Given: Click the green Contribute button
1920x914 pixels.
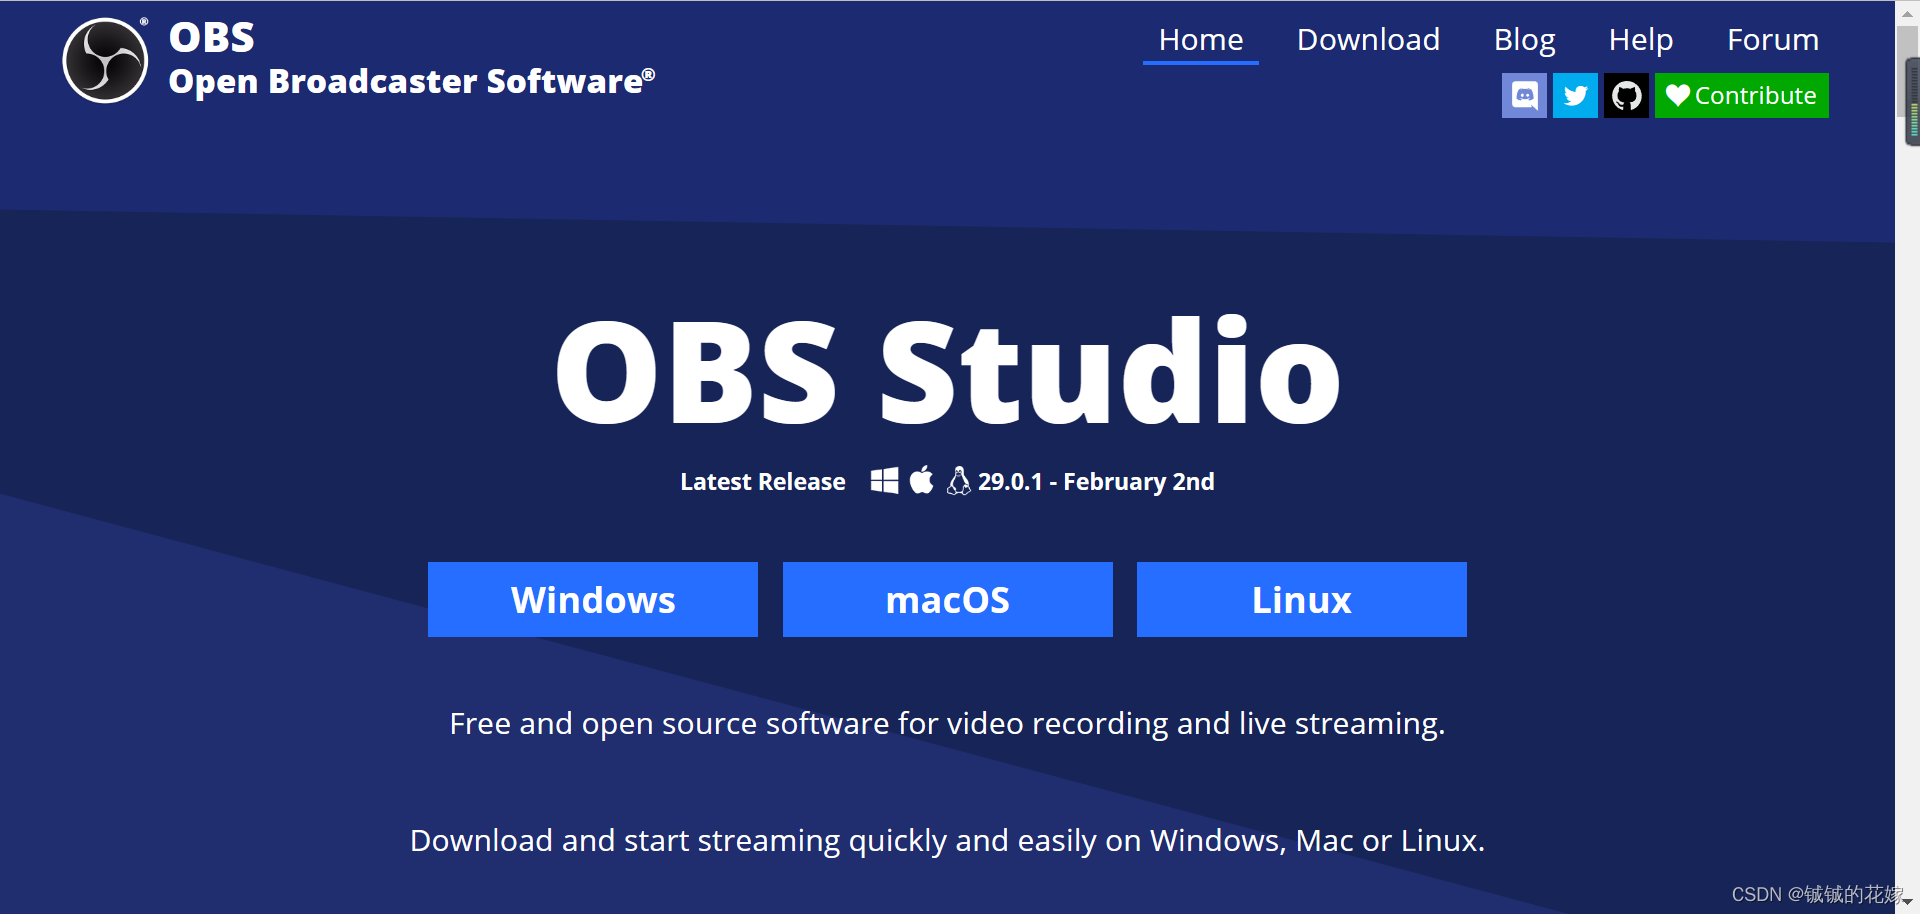Looking at the screenshot, I should [x=1741, y=95].
